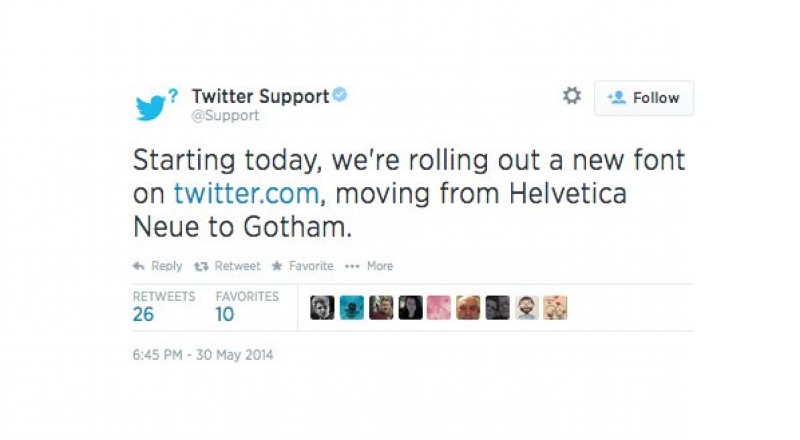Screen dimensions: 800x440
Task: Follow the Twitter Support account
Action: point(644,98)
